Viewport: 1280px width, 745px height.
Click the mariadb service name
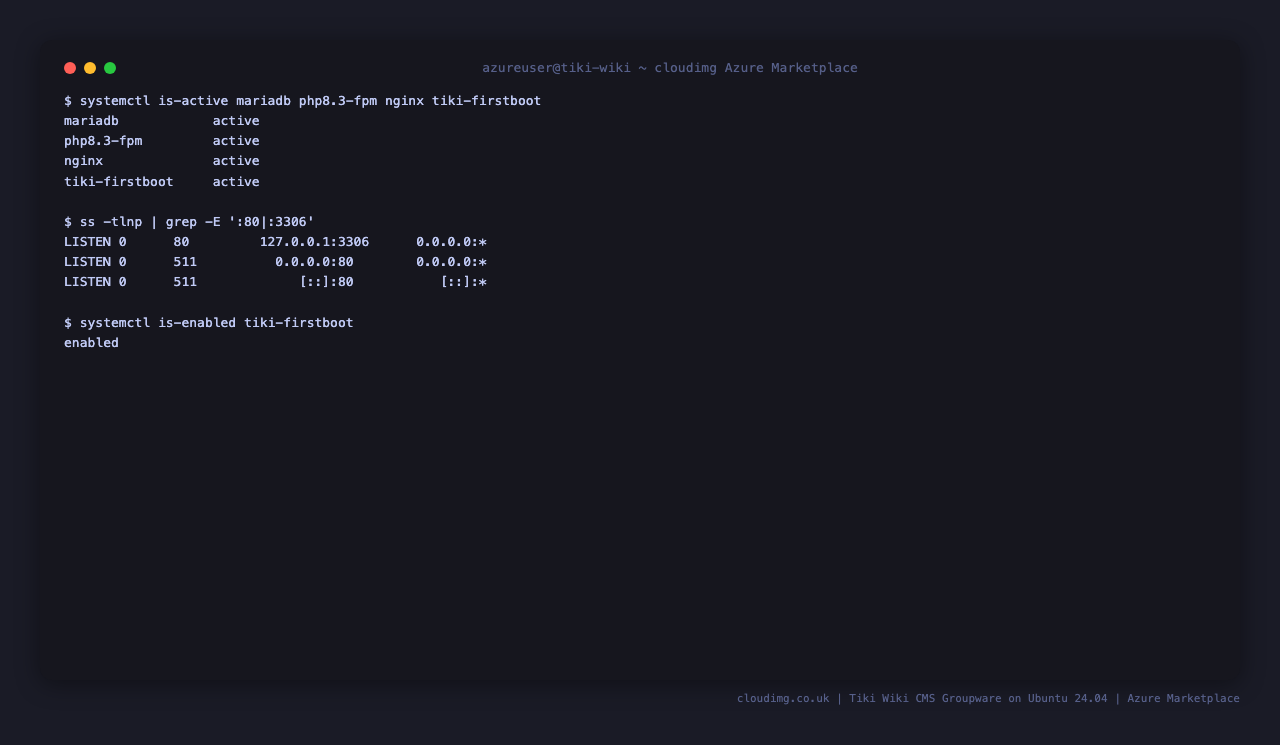[x=91, y=121]
